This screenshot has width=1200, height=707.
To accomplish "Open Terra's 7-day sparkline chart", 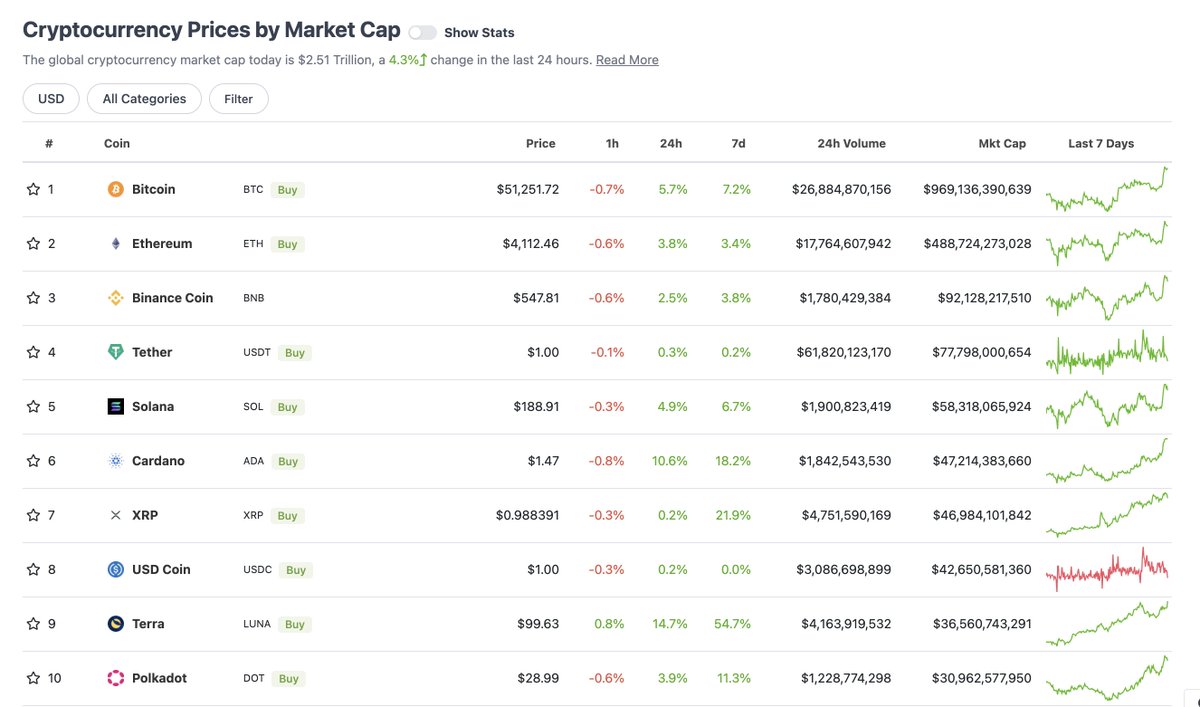I will [x=1107, y=624].
